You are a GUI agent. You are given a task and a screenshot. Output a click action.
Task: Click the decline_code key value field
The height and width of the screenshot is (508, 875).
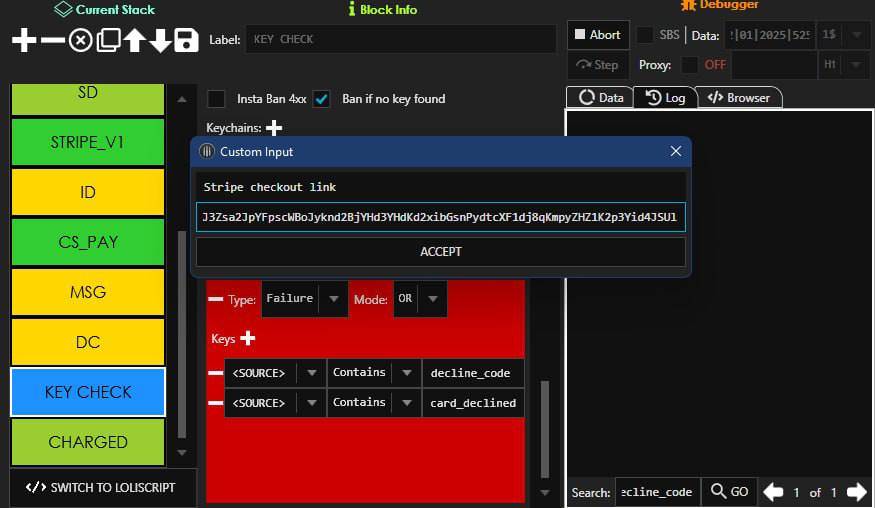pyautogui.click(x=473, y=373)
